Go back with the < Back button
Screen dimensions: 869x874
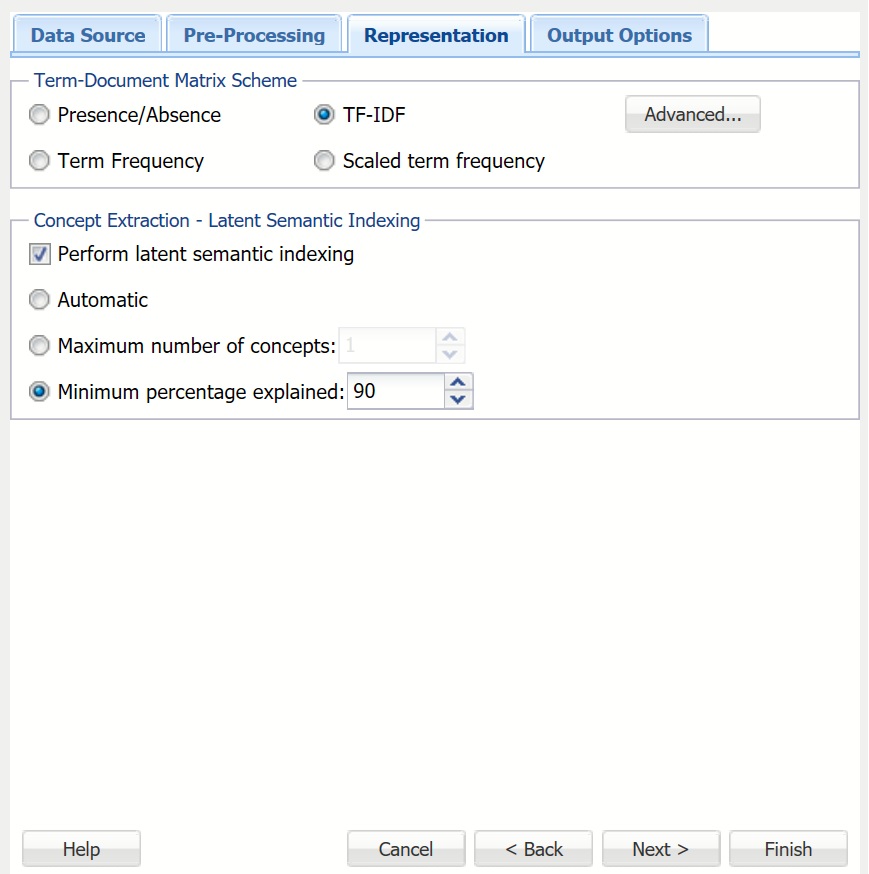(x=533, y=849)
